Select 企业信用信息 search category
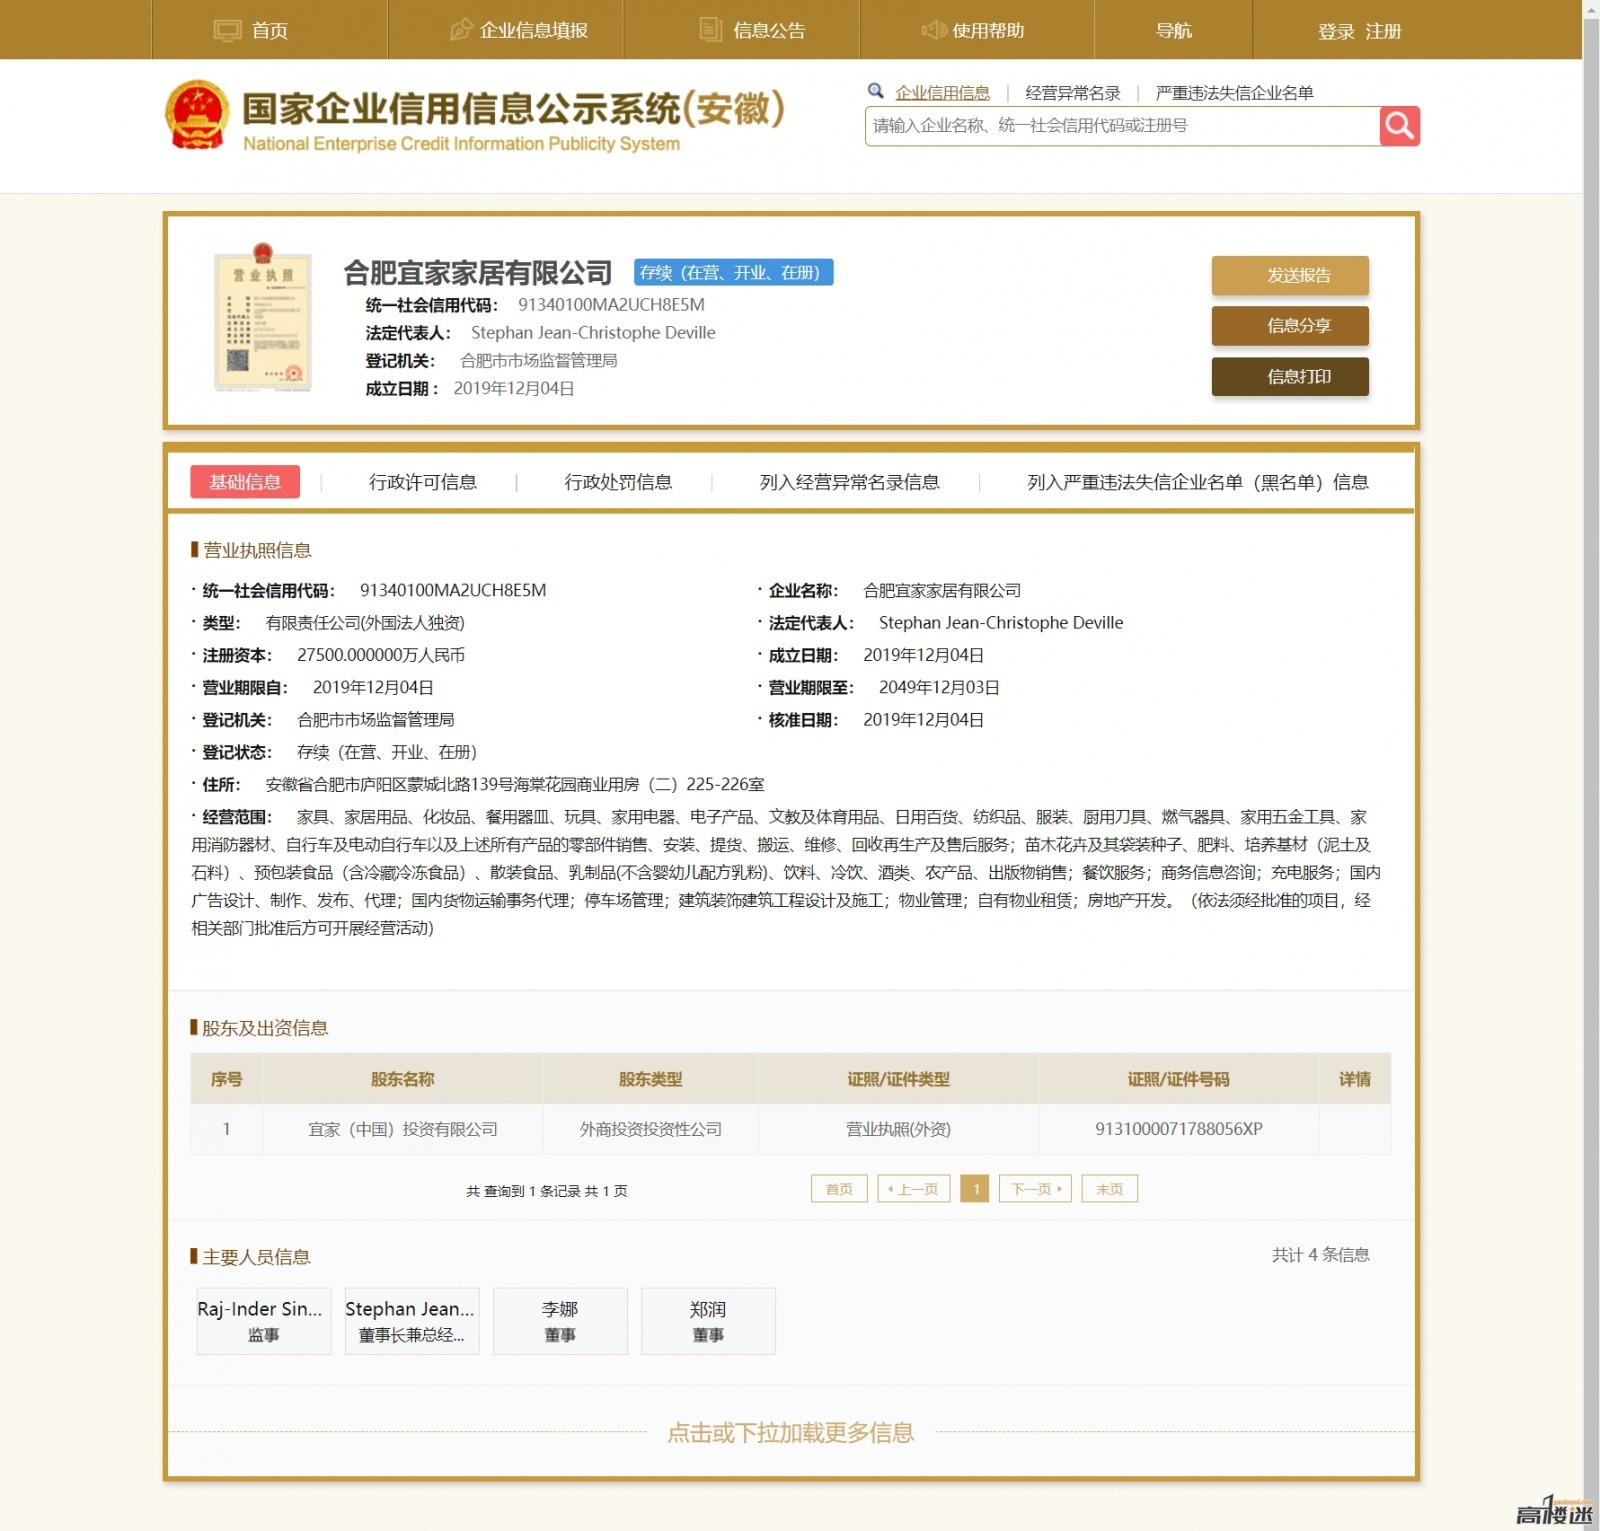This screenshot has height=1531, width=1600. tap(942, 93)
